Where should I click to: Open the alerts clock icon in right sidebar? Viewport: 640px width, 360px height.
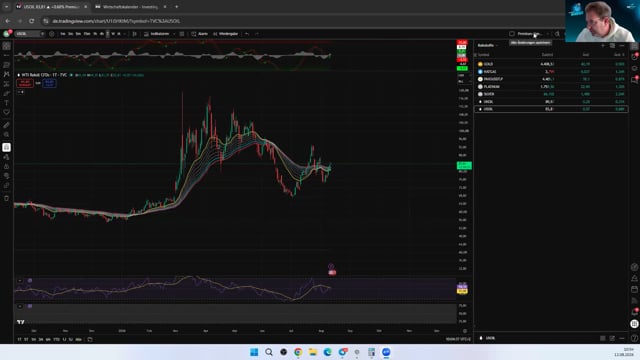pos(634,58)
